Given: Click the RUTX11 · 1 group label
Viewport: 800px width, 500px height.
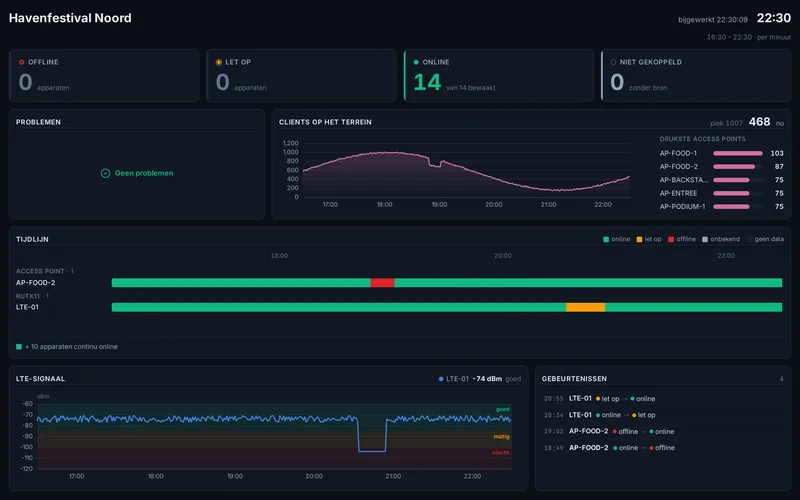Looking at the screenshot, I should [32, 296].
